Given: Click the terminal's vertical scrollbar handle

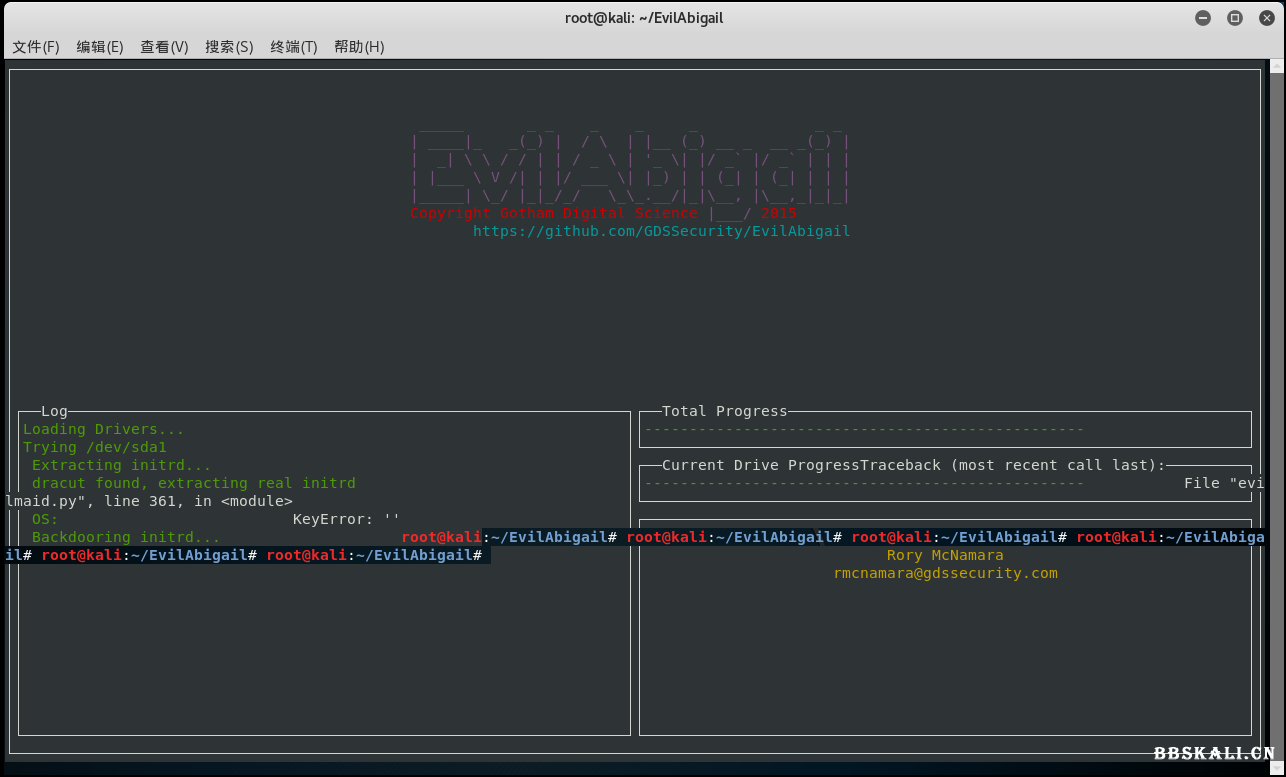Looking at the screenshot, I should (x=1277, y=68).
